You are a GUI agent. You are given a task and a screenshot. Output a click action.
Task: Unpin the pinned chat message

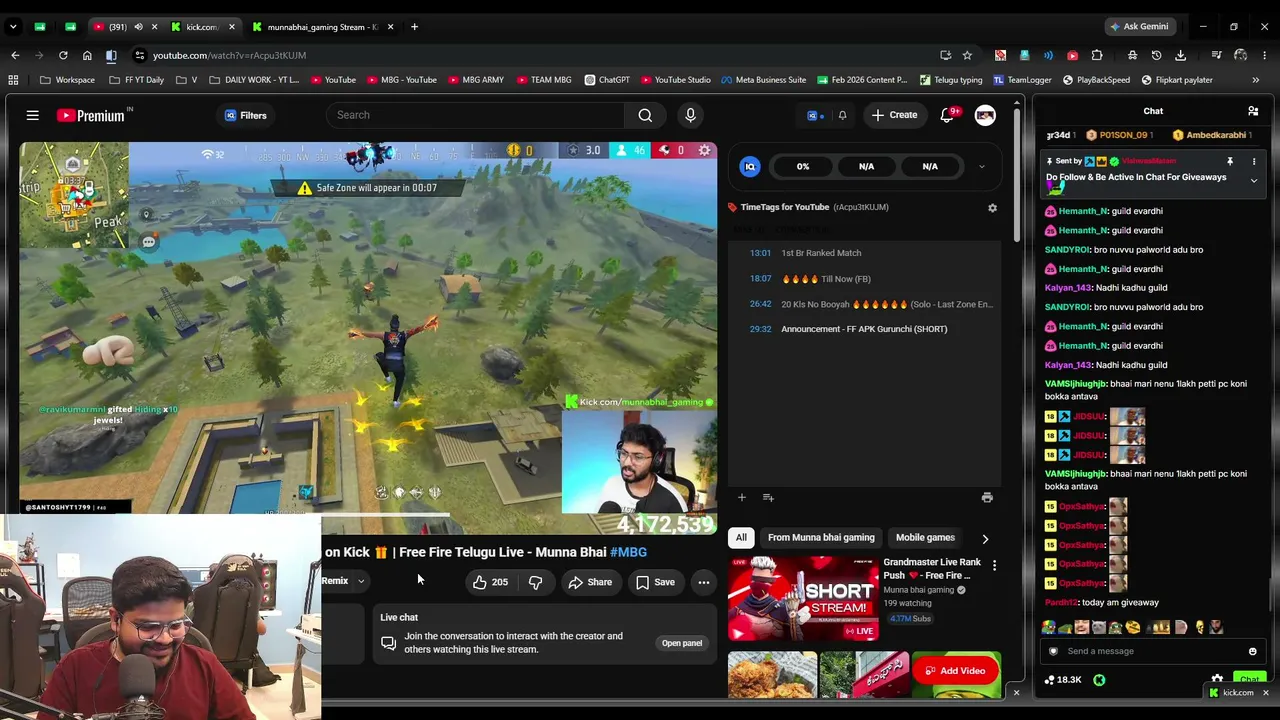(1230, 161)
